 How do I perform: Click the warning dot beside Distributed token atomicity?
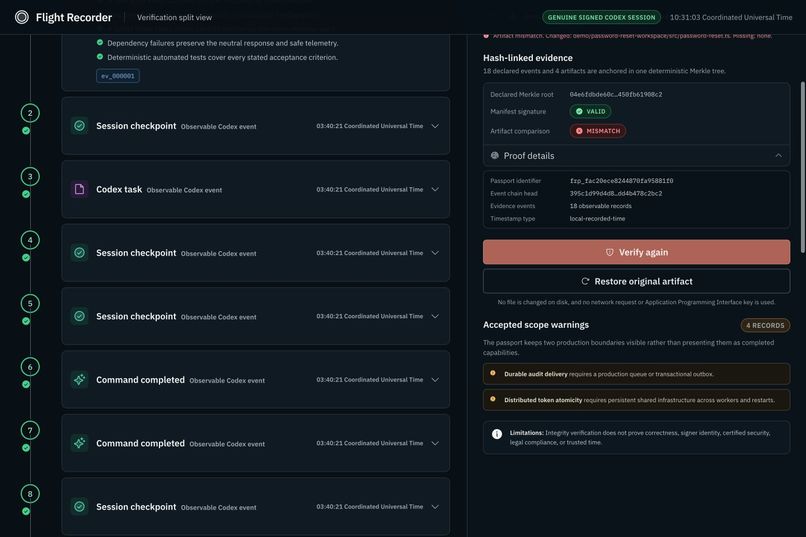tap(493, 399)
